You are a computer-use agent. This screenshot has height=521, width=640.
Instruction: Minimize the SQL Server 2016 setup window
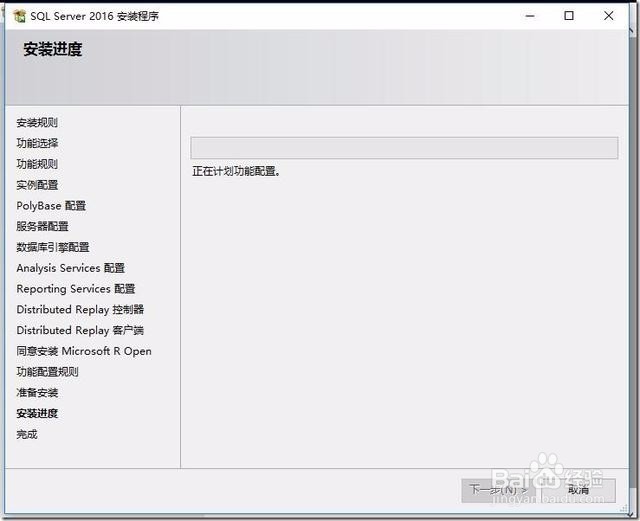pyautogui.click(x=530, y=16)
